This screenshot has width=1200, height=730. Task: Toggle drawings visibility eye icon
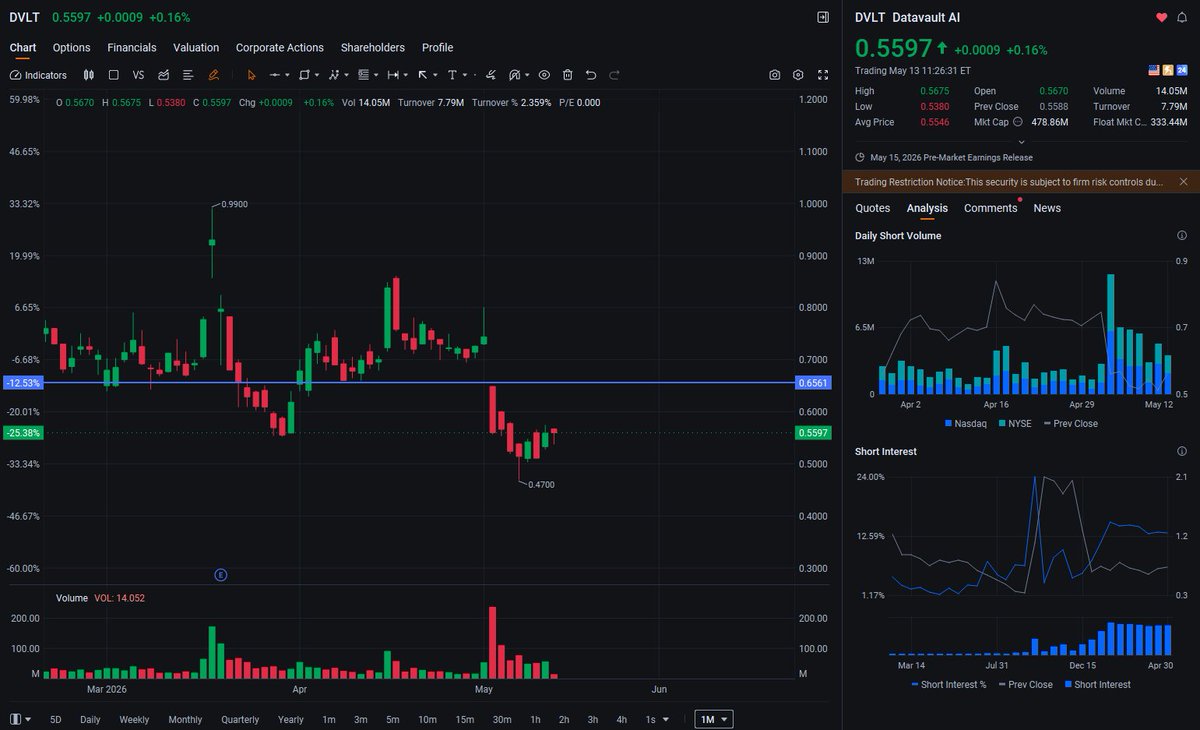coord(544,75)
